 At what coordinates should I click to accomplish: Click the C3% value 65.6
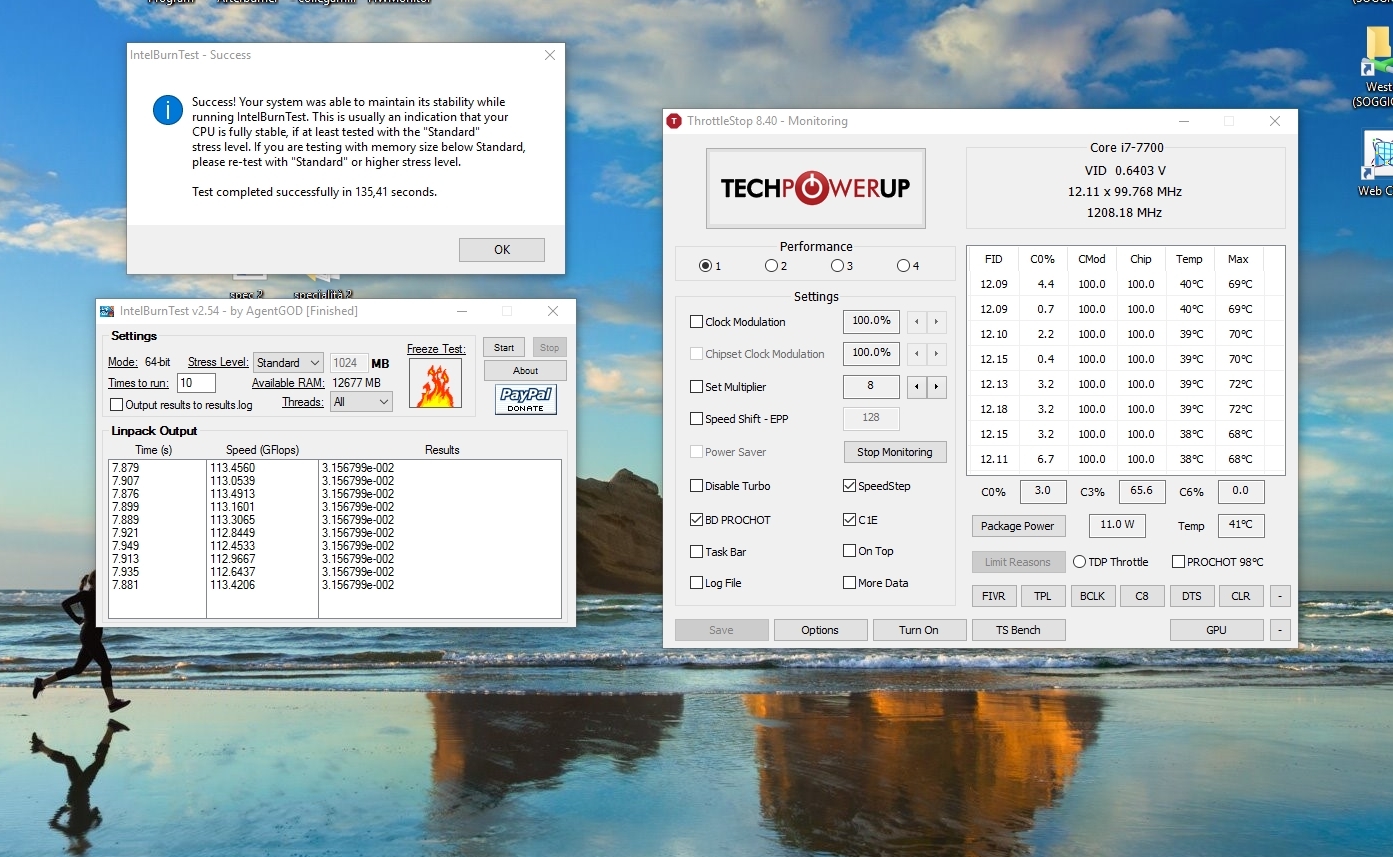(x=1141, y=491)
